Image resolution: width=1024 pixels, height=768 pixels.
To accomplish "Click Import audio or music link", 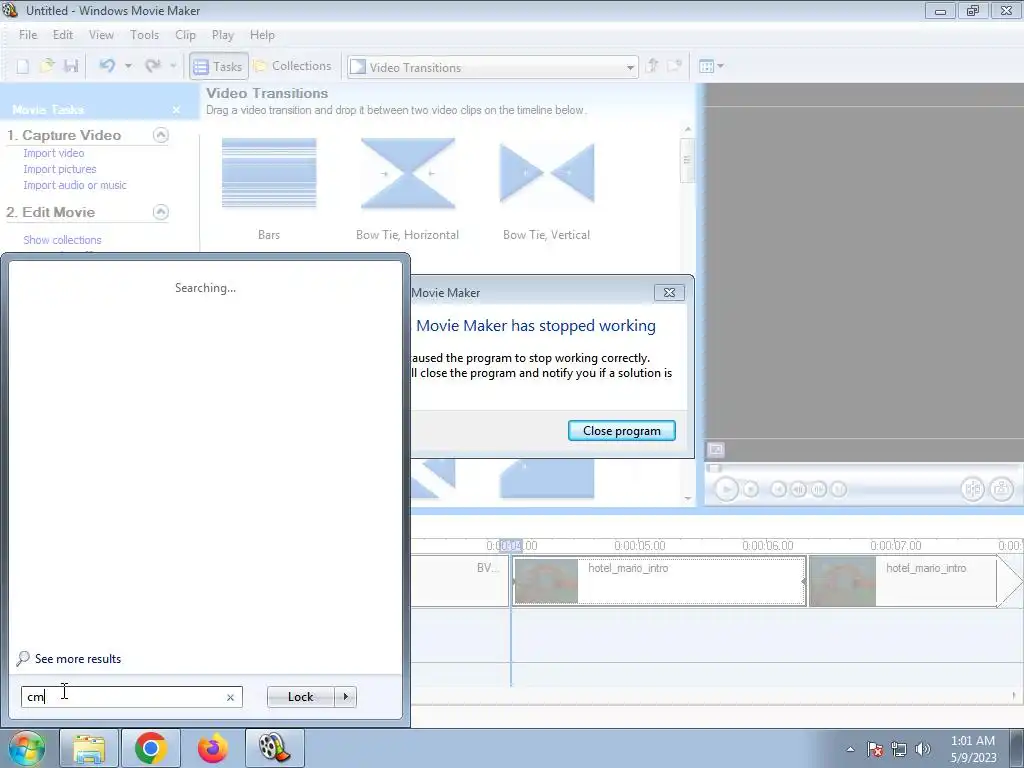I will click(x=75, y=185).
